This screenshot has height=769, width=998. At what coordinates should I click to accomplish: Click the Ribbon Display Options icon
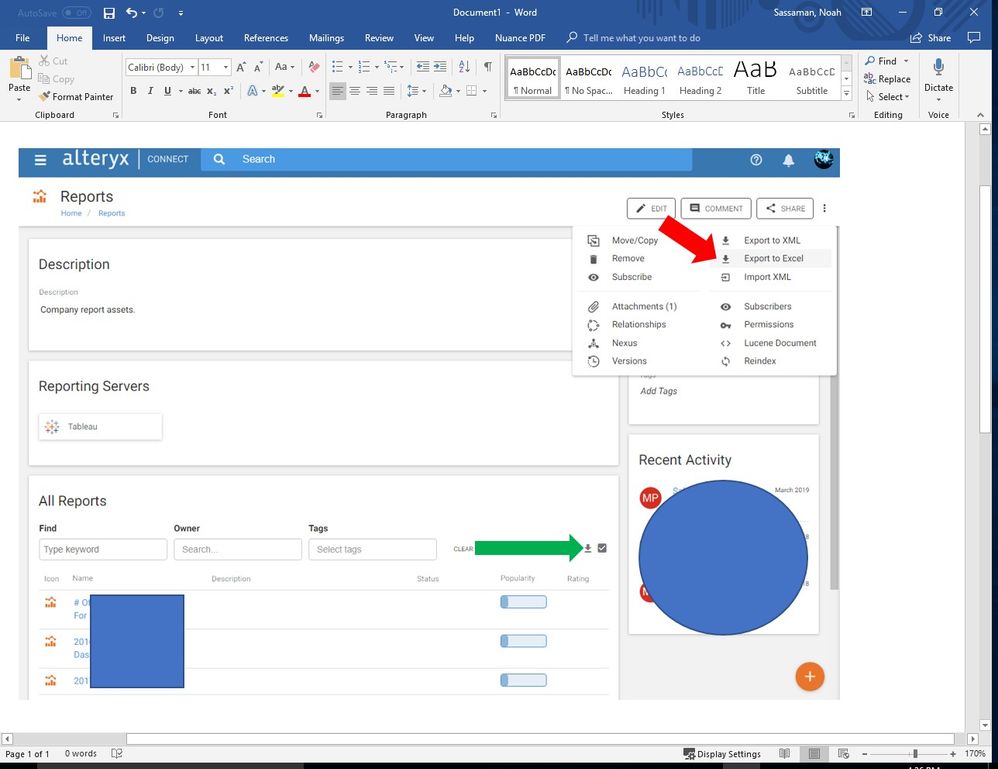tap(867, 12)
